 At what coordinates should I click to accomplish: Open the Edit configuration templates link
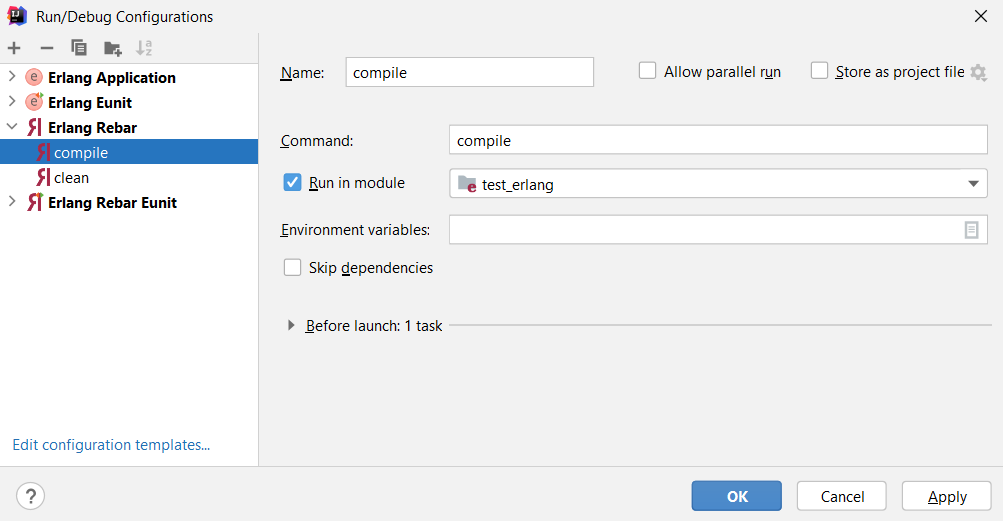(111, 445)
